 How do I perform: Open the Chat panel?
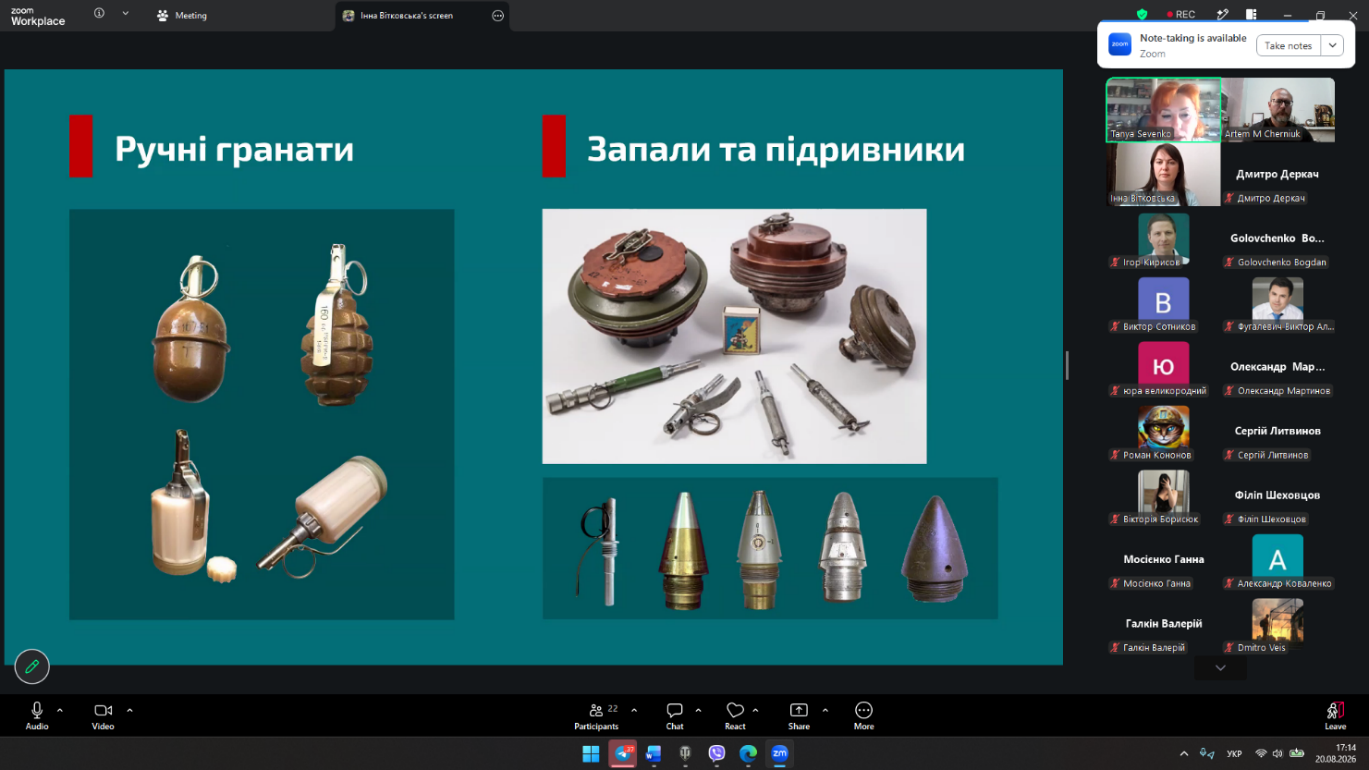coord(675,715)
